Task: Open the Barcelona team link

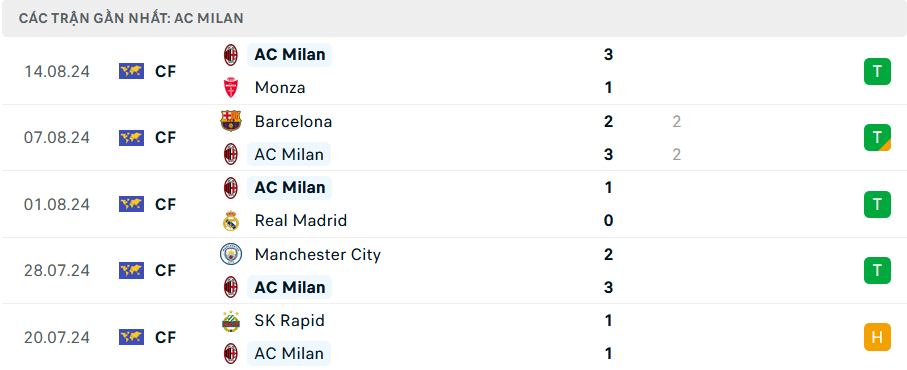Action: 293,121
